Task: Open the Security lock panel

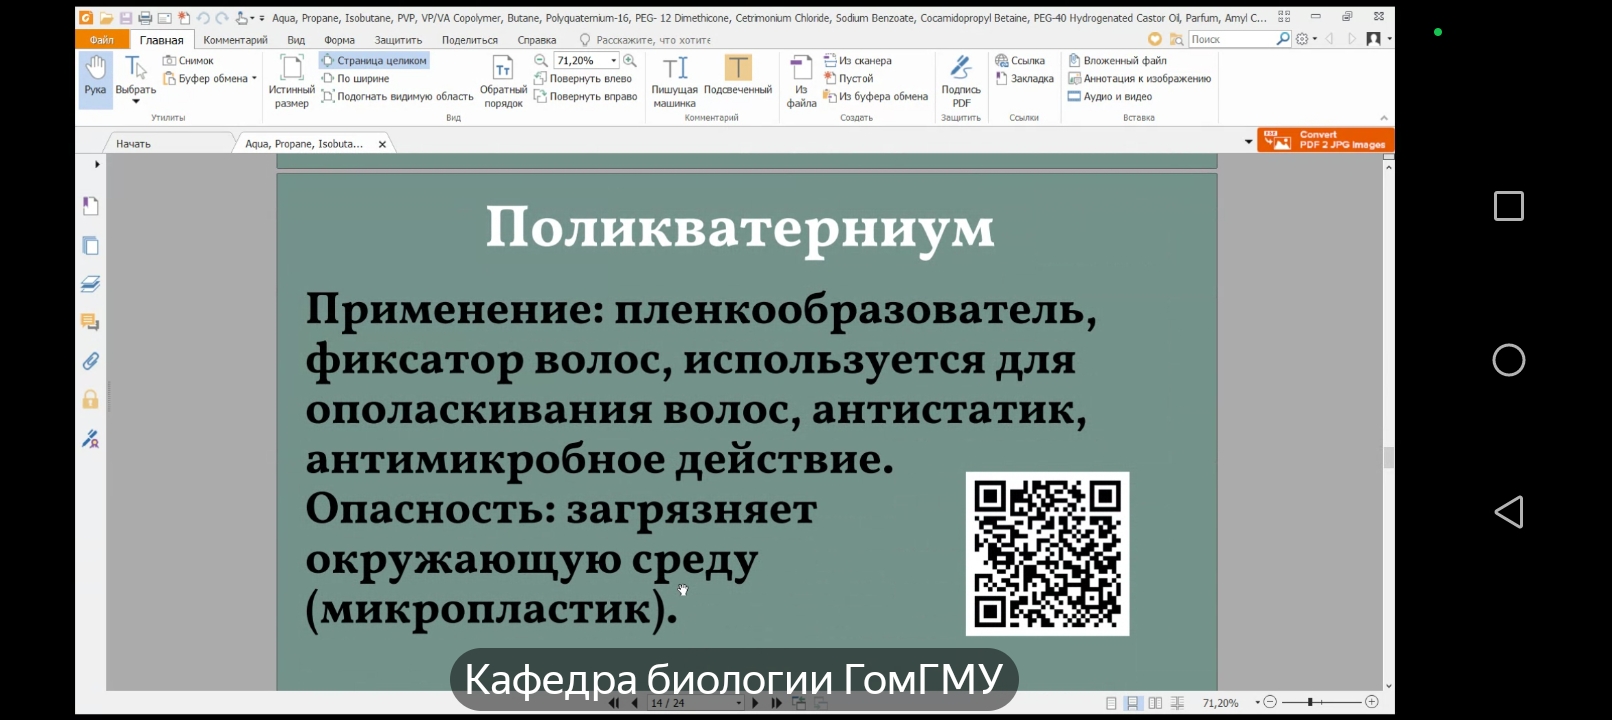Action: coord(90,400)
